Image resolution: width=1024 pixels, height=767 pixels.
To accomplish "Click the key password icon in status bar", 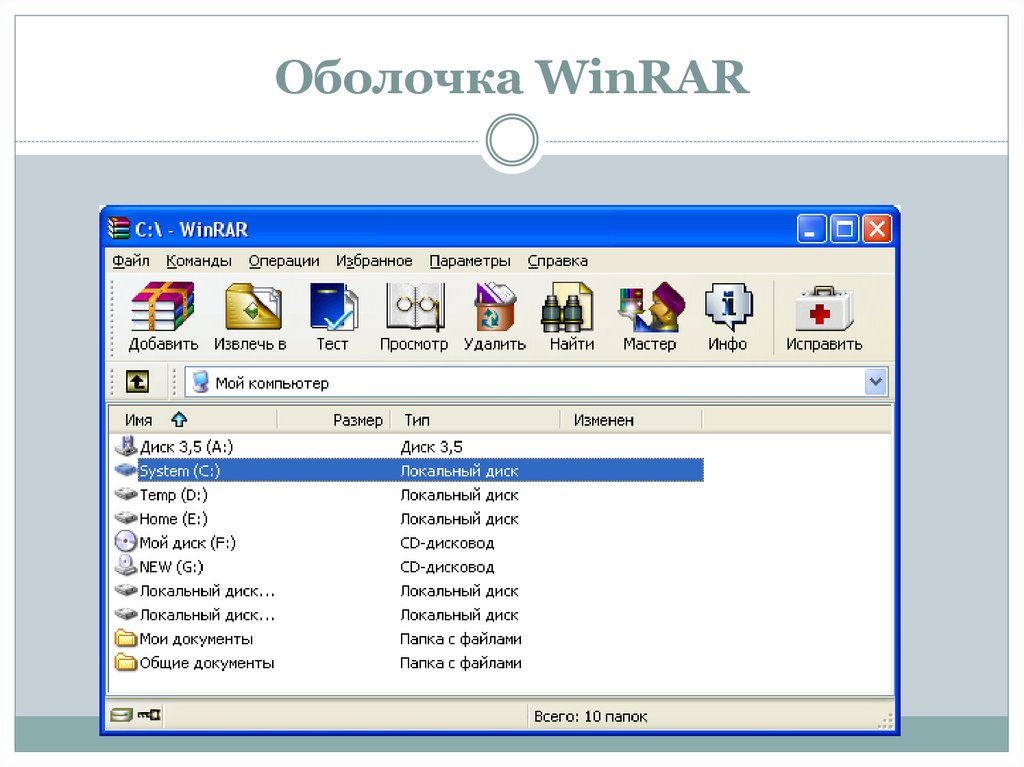I will [x=149, y=715].
